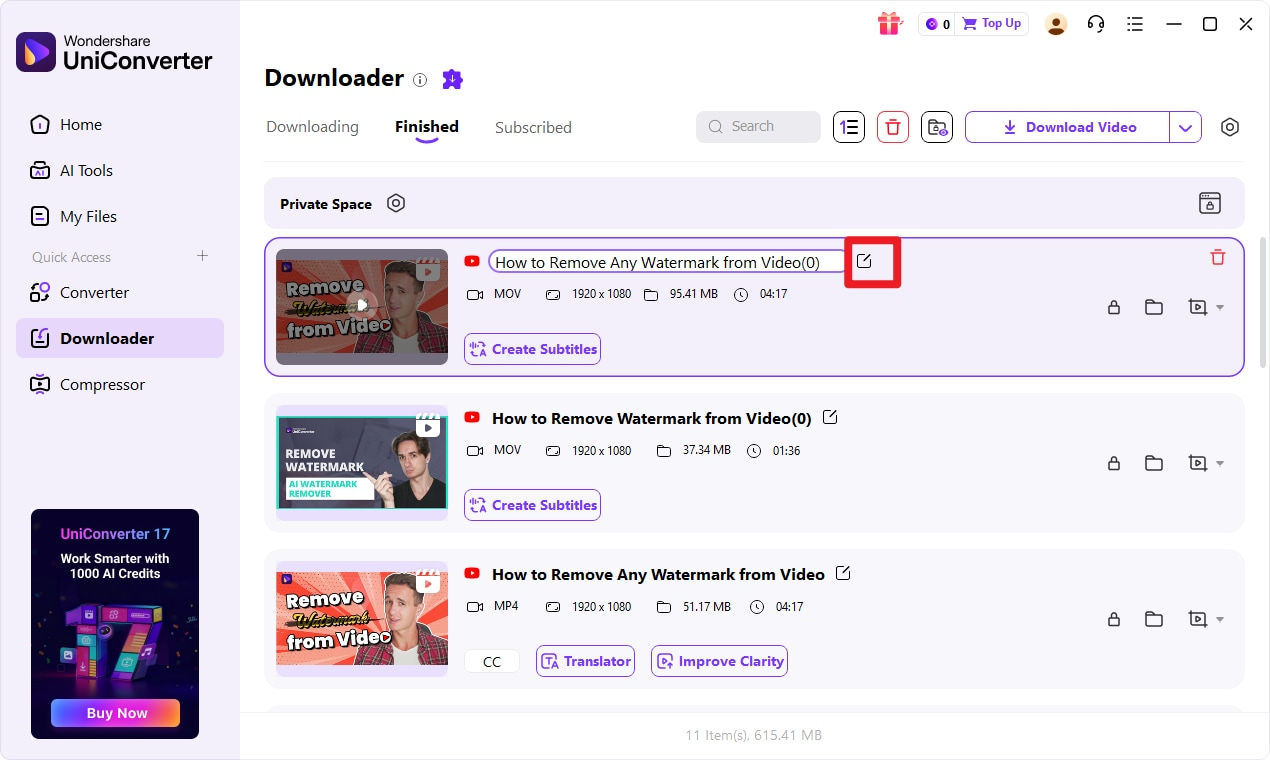Click Buy Now in promo banner

[115, 713]
